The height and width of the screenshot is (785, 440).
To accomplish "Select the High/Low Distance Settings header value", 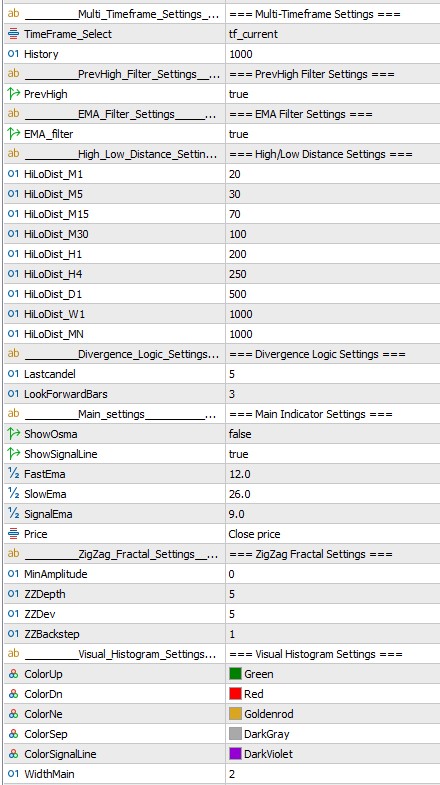I will (x=320, y=154).
